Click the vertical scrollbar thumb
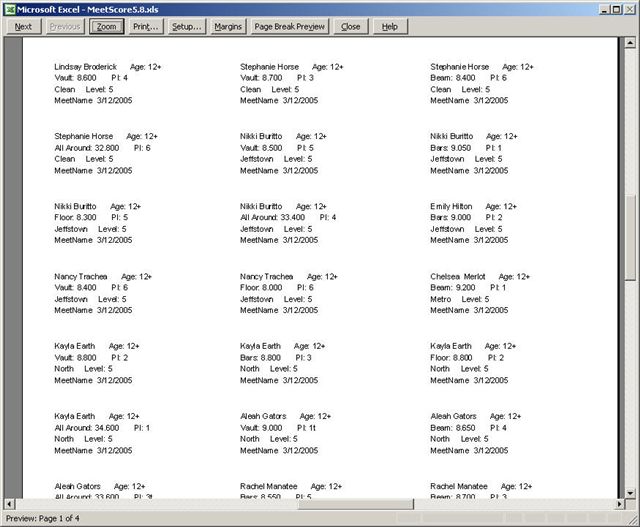The image size is (640, 527). 630,238
